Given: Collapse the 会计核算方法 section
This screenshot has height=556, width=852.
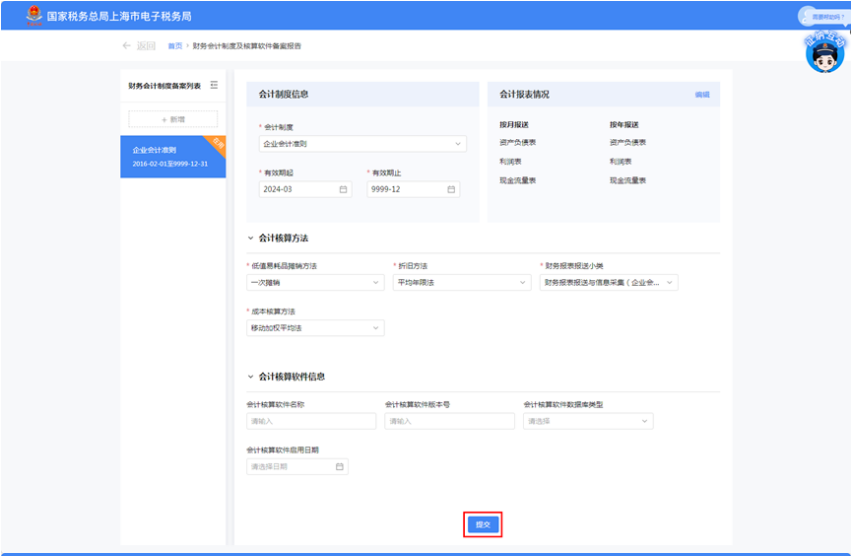Looking at the screenshot, I should (x=250, y=238).
